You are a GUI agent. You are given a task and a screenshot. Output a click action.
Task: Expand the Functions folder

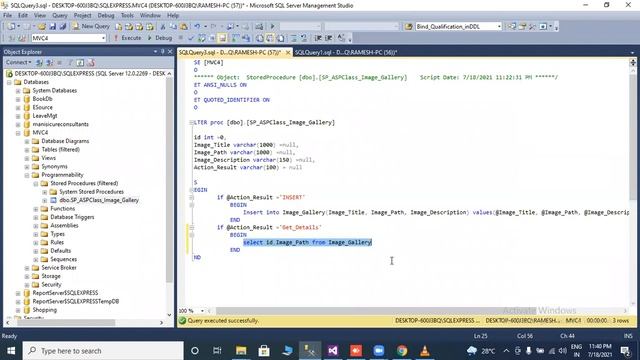pos(36,209)
